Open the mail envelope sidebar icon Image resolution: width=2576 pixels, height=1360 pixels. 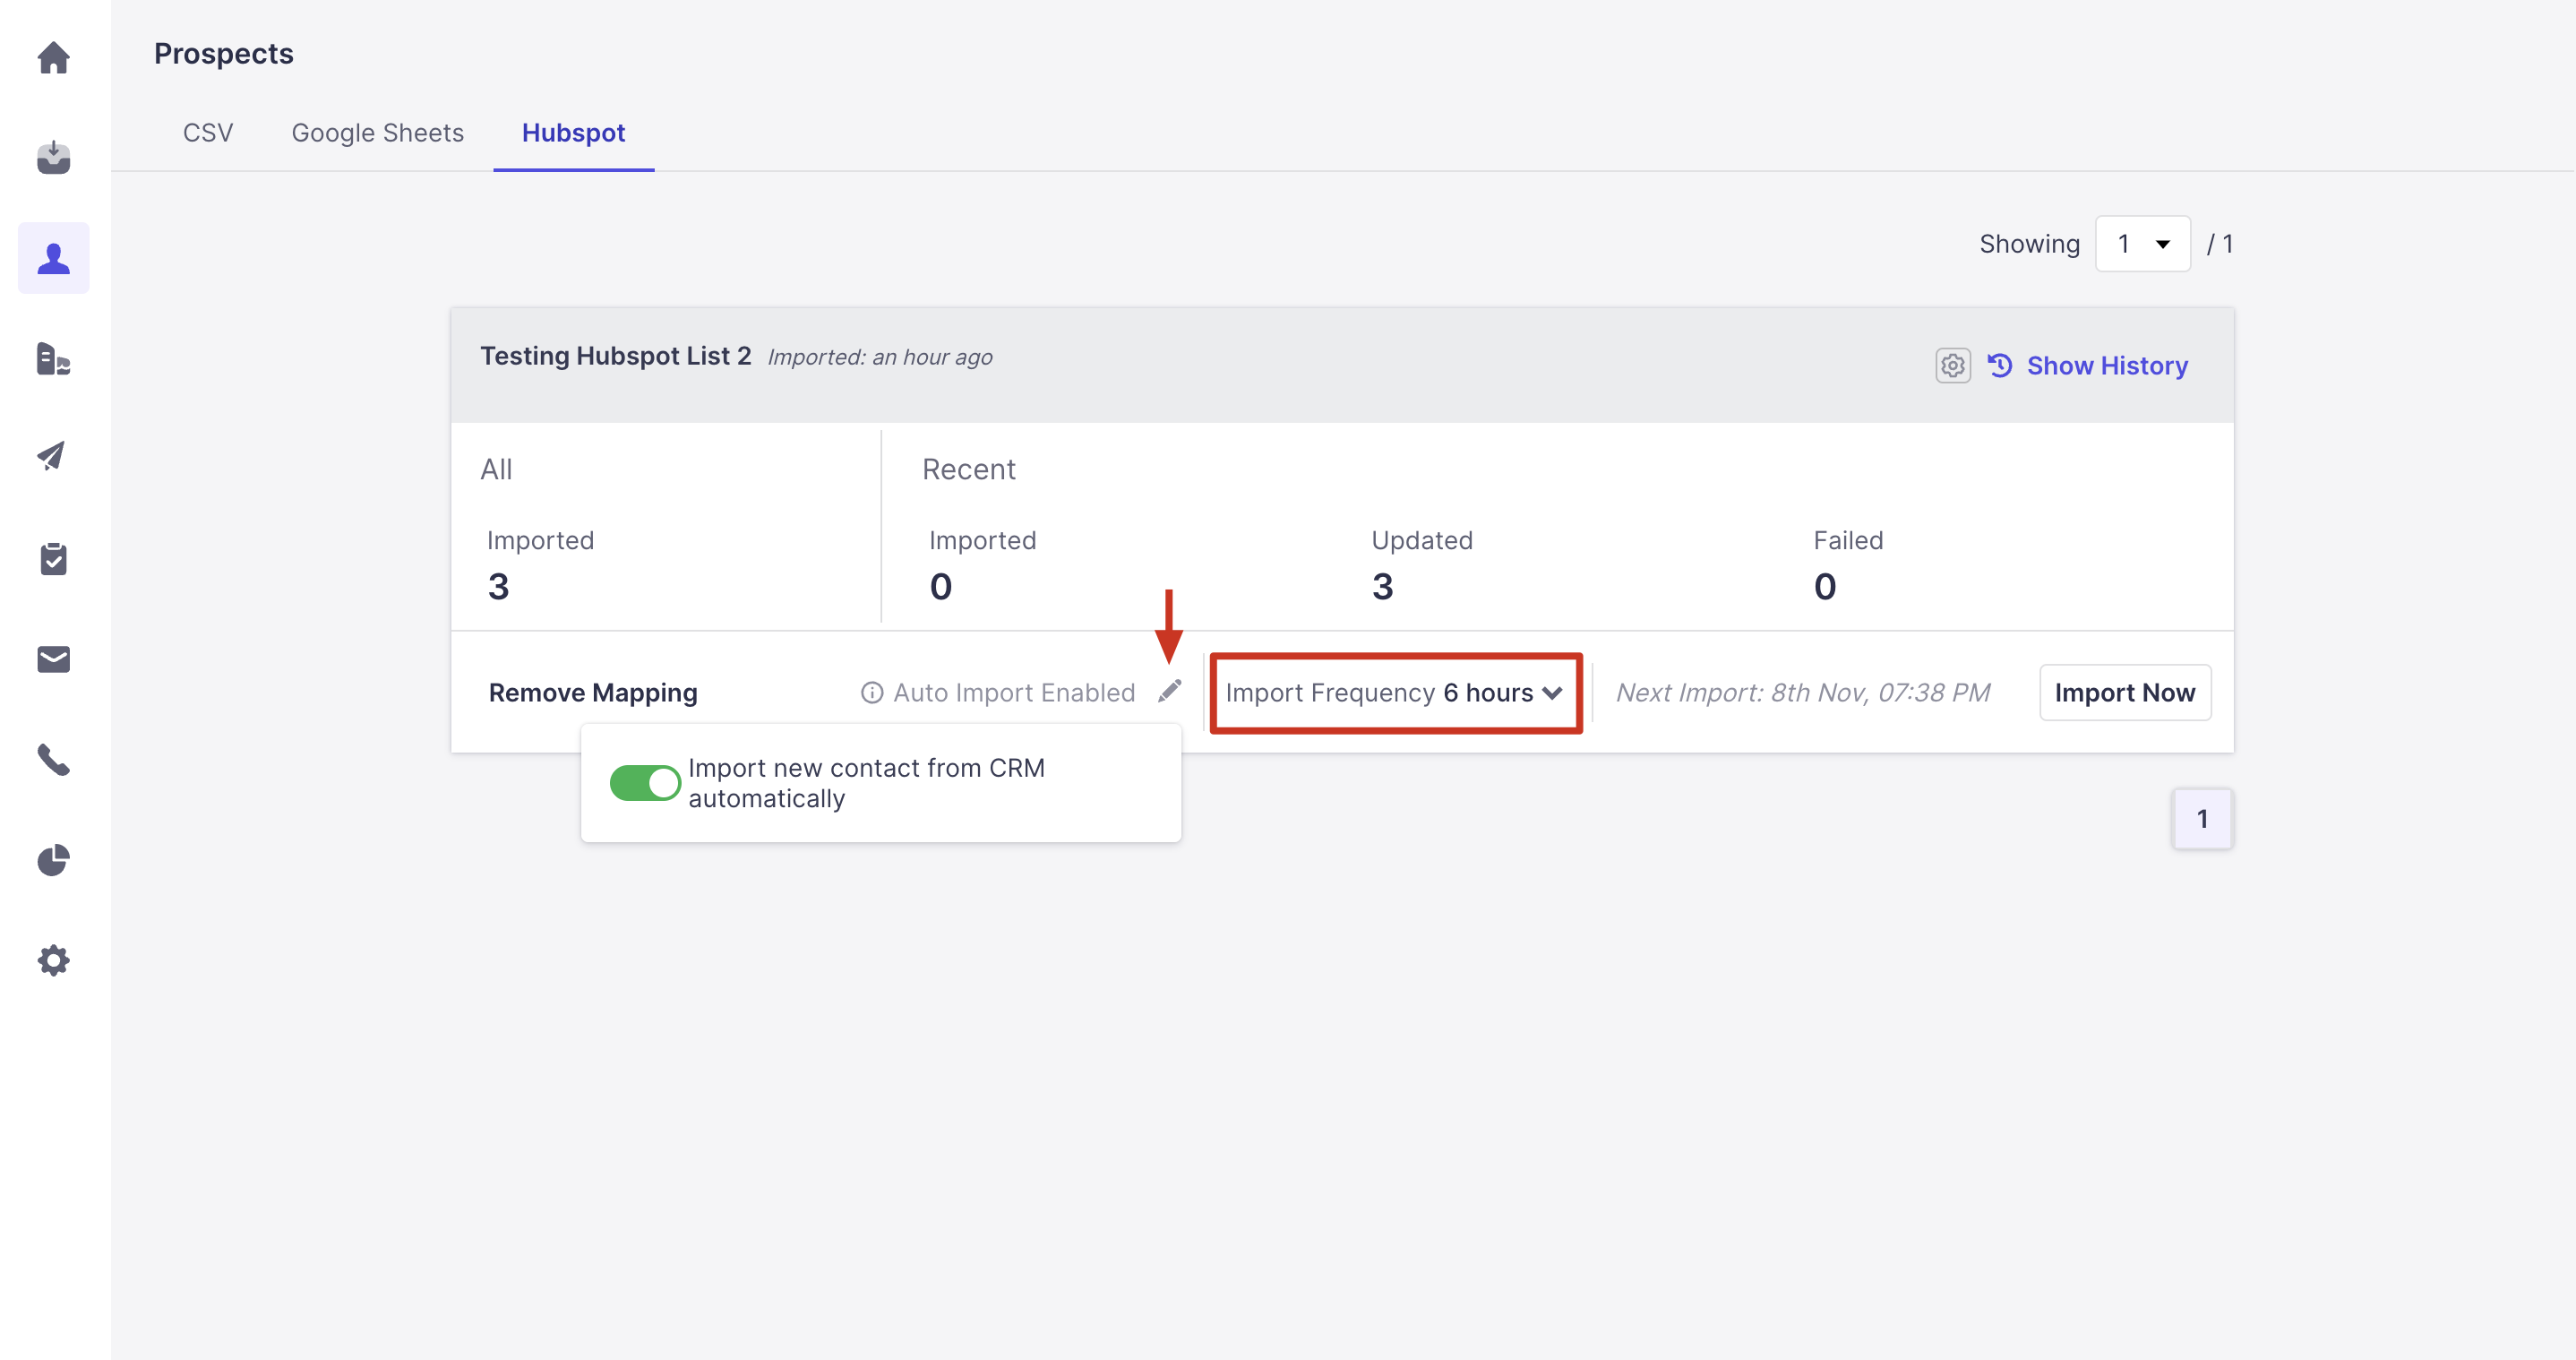click(53, 659)
